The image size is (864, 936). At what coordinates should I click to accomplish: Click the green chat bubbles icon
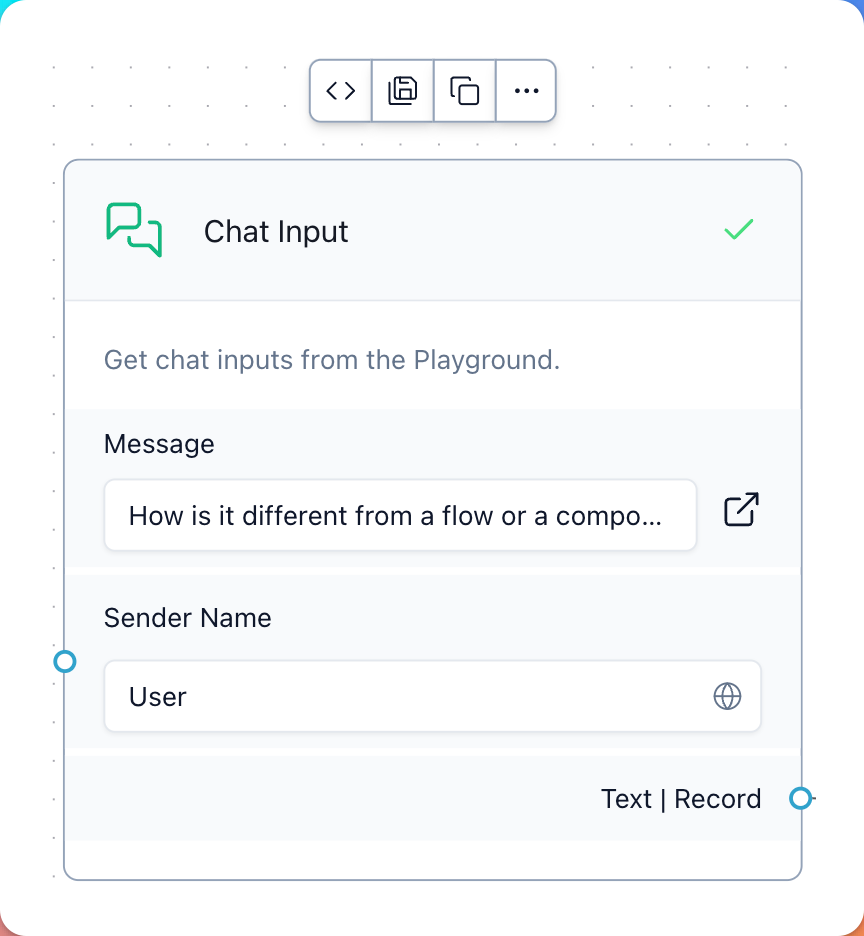134,230
